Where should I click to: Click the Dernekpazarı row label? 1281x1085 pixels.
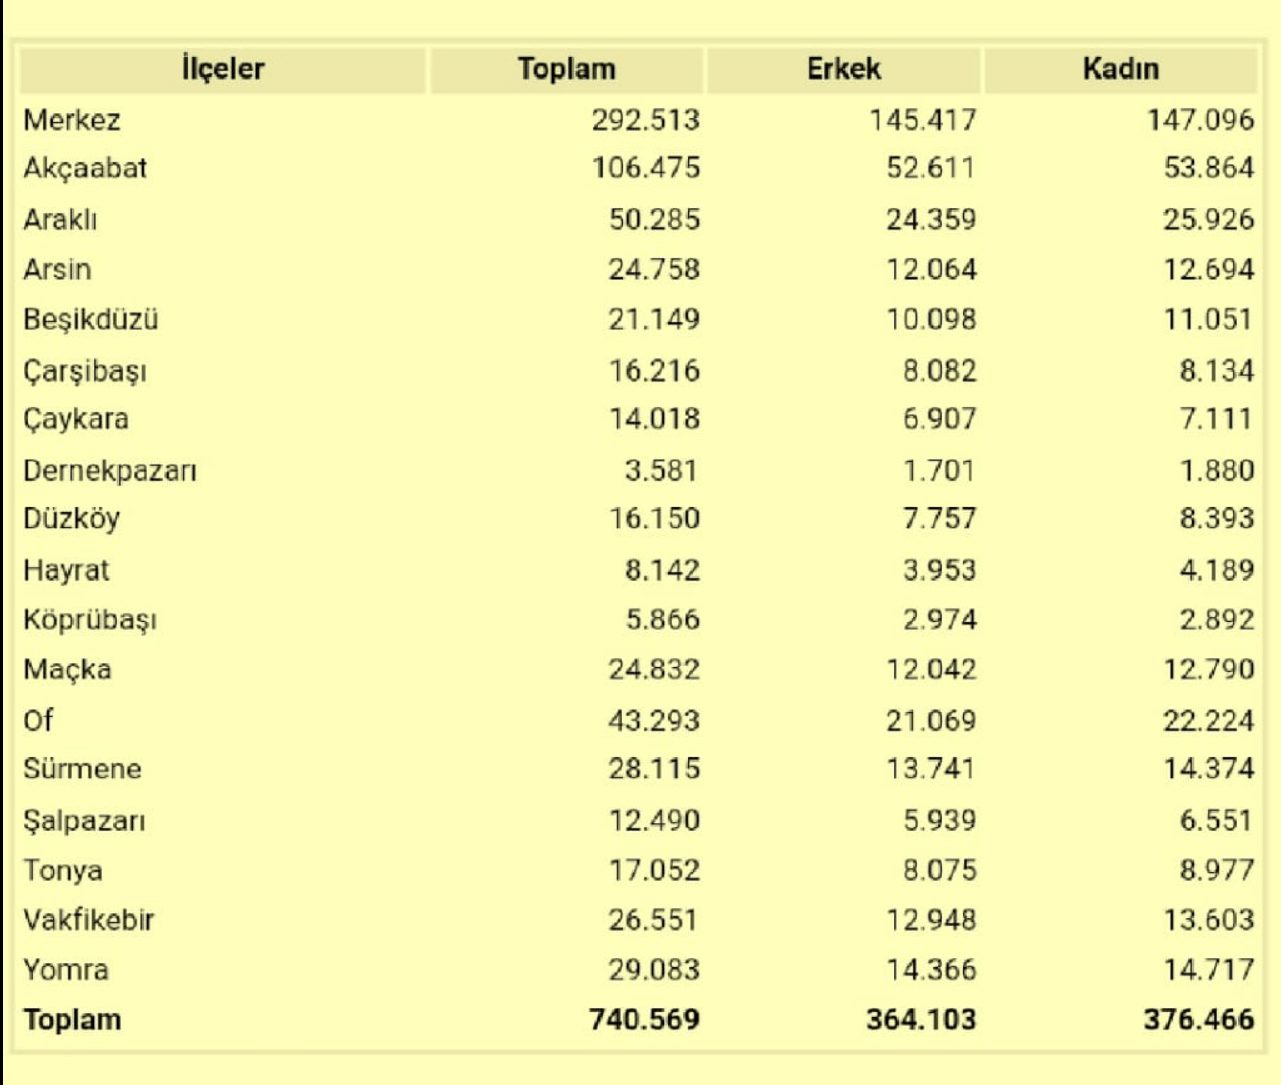[x=110, y=470]
